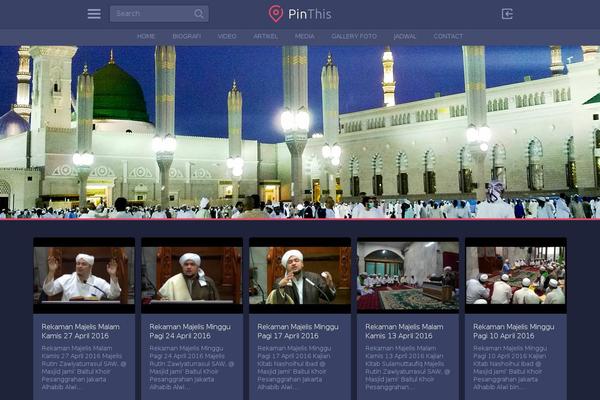Click description mentioning Kitab Sulamuttaufiq
This screenshot has height=400, width=600.
tap(407, 367)
